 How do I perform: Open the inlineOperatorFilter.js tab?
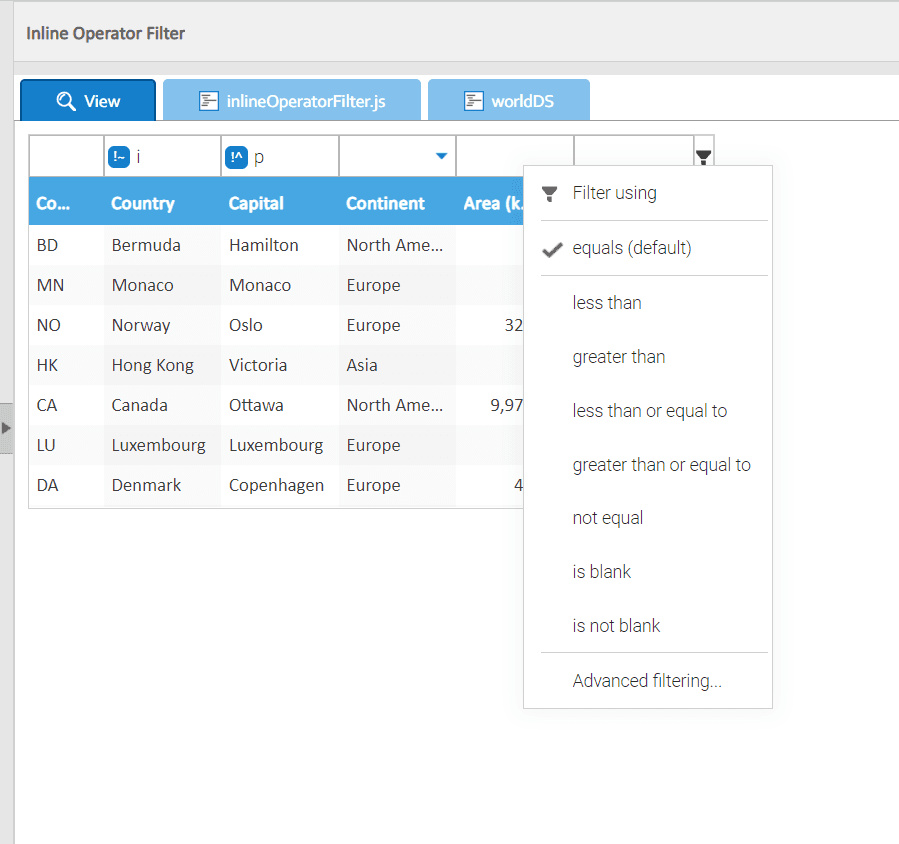pyautogui.click(x=292, y=100)
